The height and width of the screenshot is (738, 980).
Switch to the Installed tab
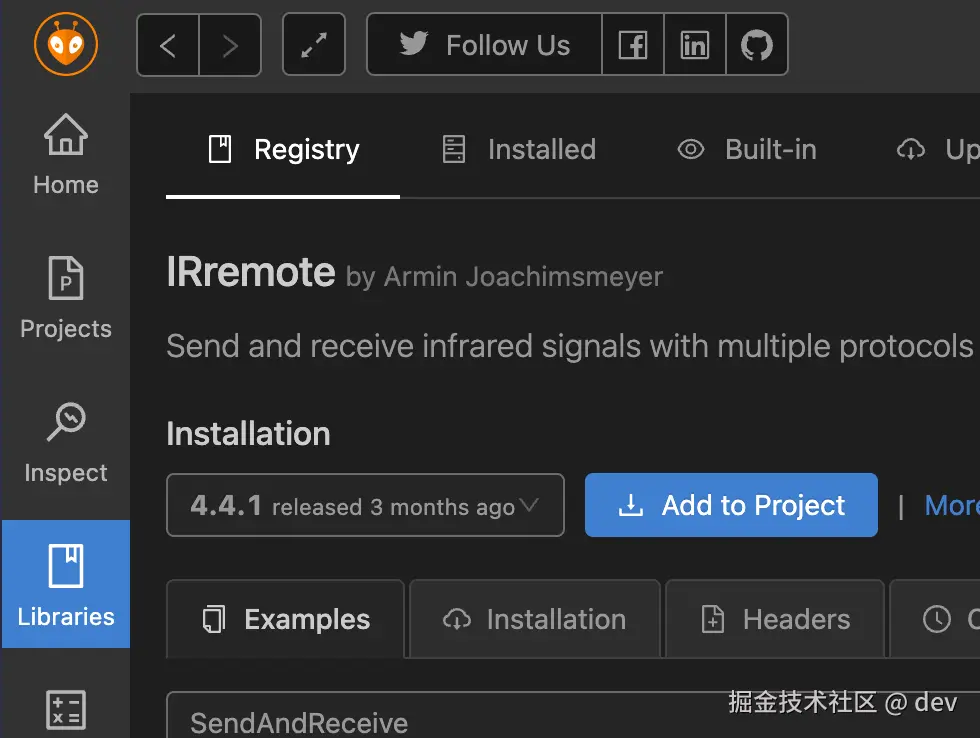tap(519, 150)
